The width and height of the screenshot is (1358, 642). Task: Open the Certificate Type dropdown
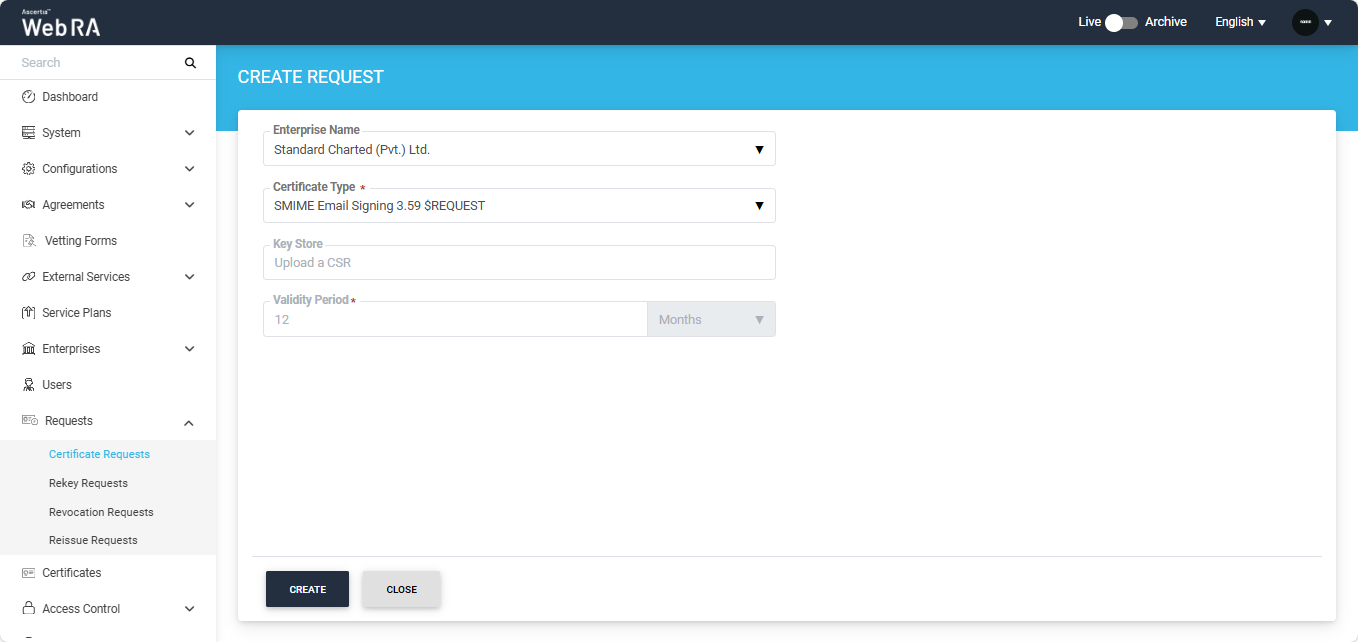click(519, 206)
